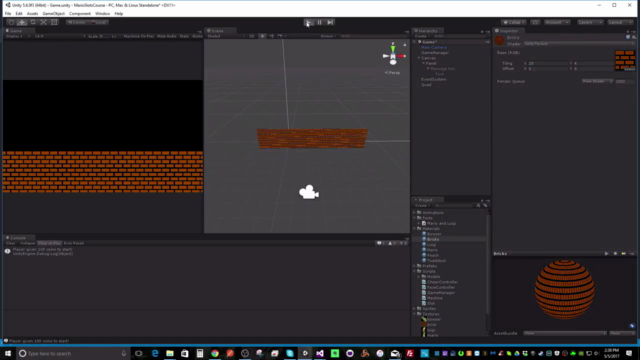Collapse the Materials folder

pyautogui.click(x=415, y=229)
